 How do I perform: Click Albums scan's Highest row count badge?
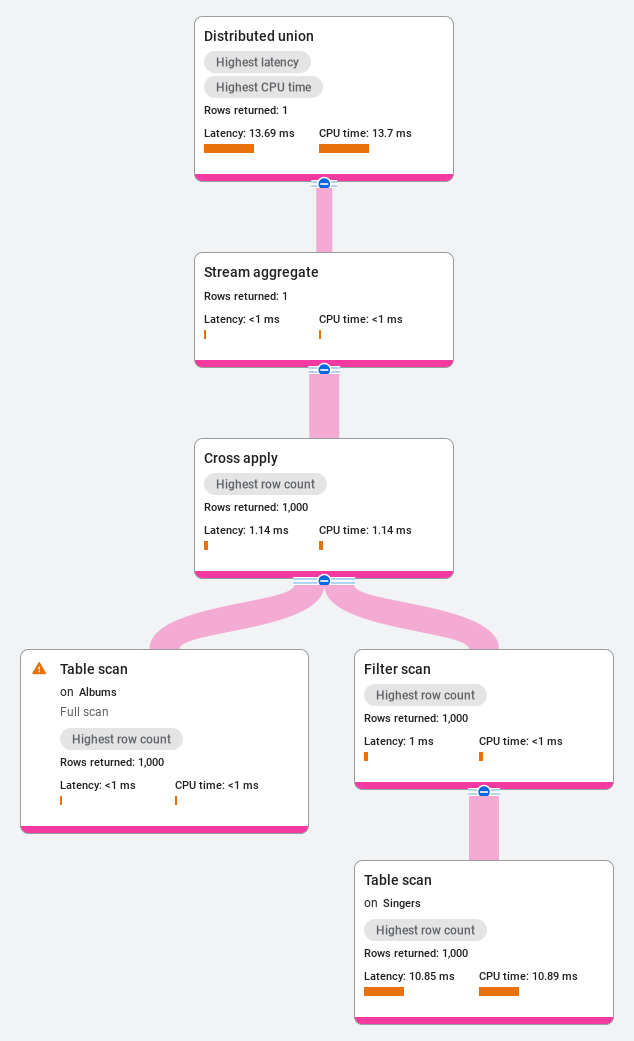[x=121, y=739]
